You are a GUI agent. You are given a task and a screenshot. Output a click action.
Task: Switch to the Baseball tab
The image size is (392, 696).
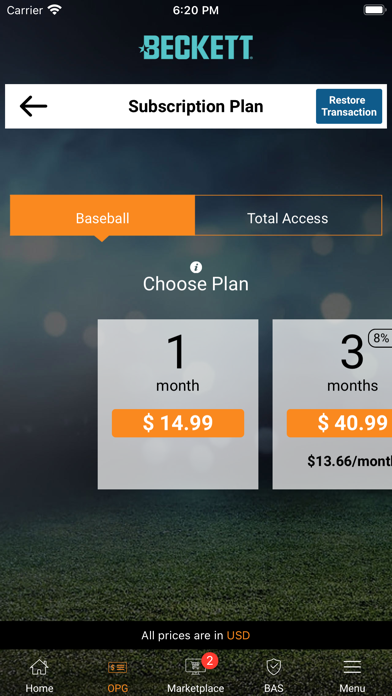102,218
